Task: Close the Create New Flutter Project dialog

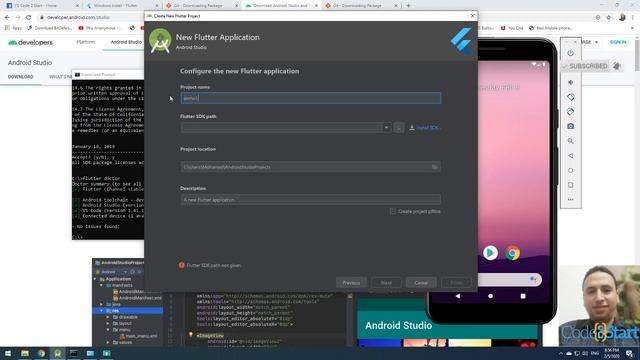Action: 472,16
